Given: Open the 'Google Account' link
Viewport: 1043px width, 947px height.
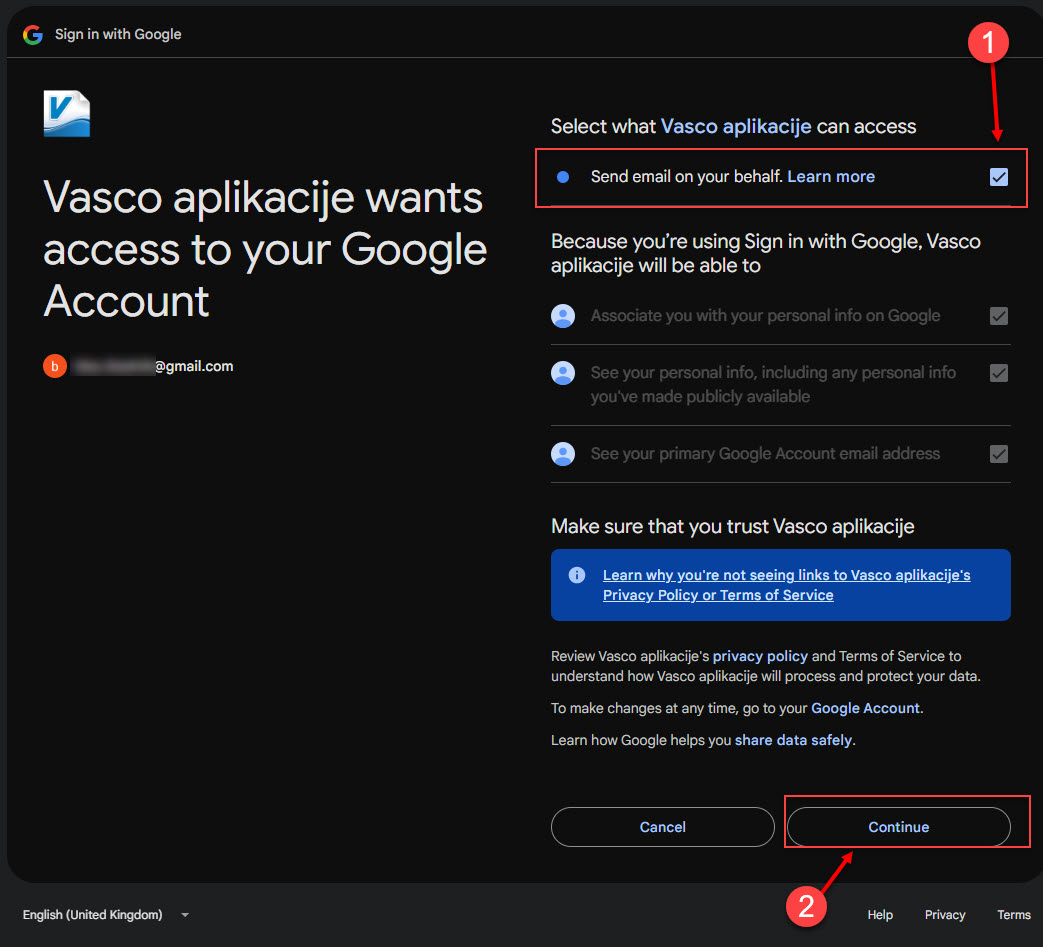Looking at the screenshot, I should (x=865, y=708).
